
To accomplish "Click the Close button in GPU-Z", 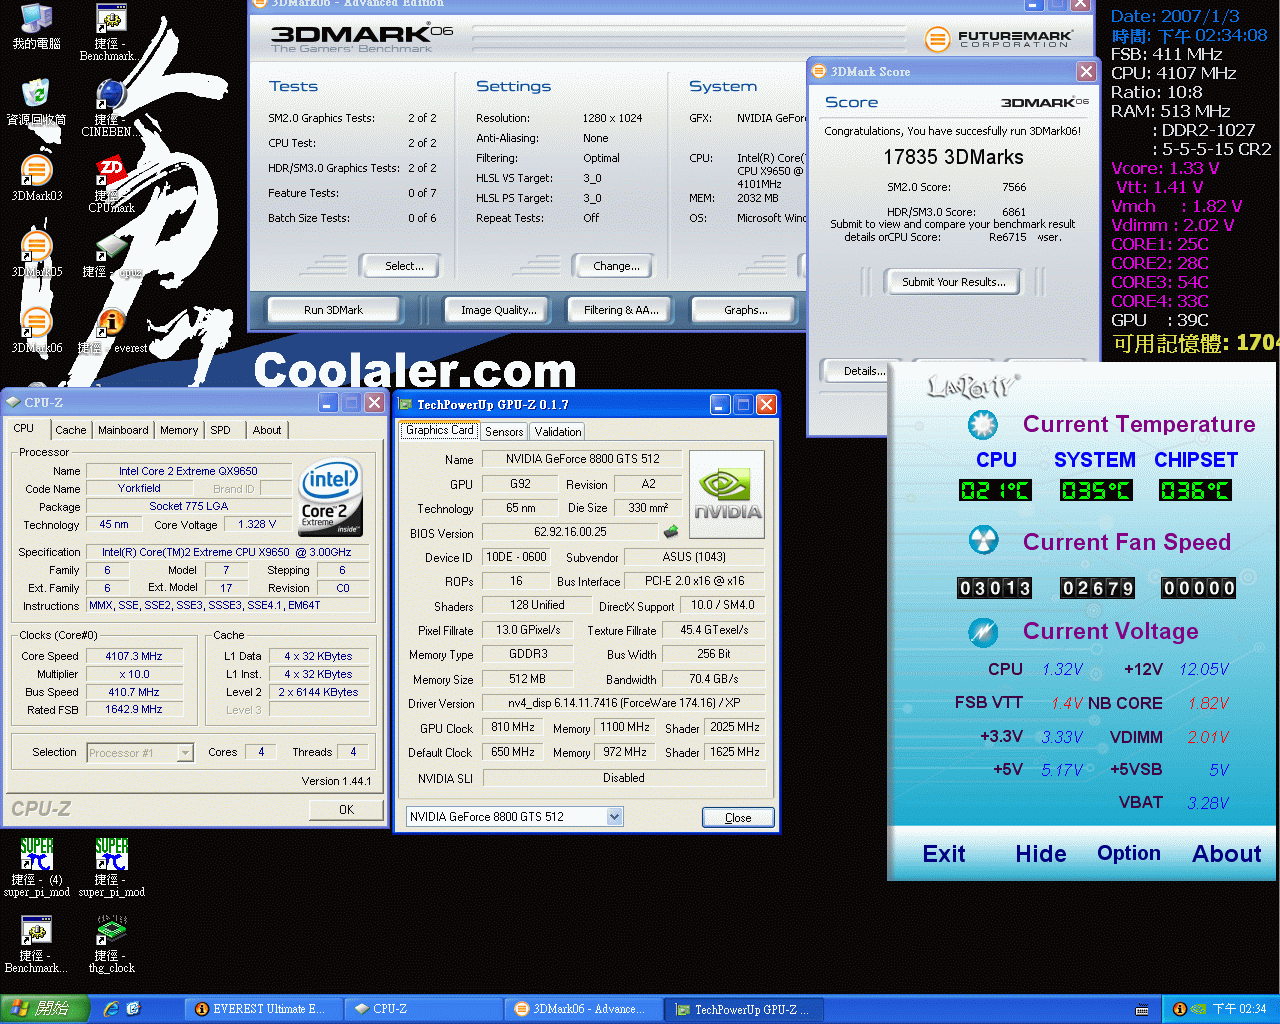I will coord(738,818).
